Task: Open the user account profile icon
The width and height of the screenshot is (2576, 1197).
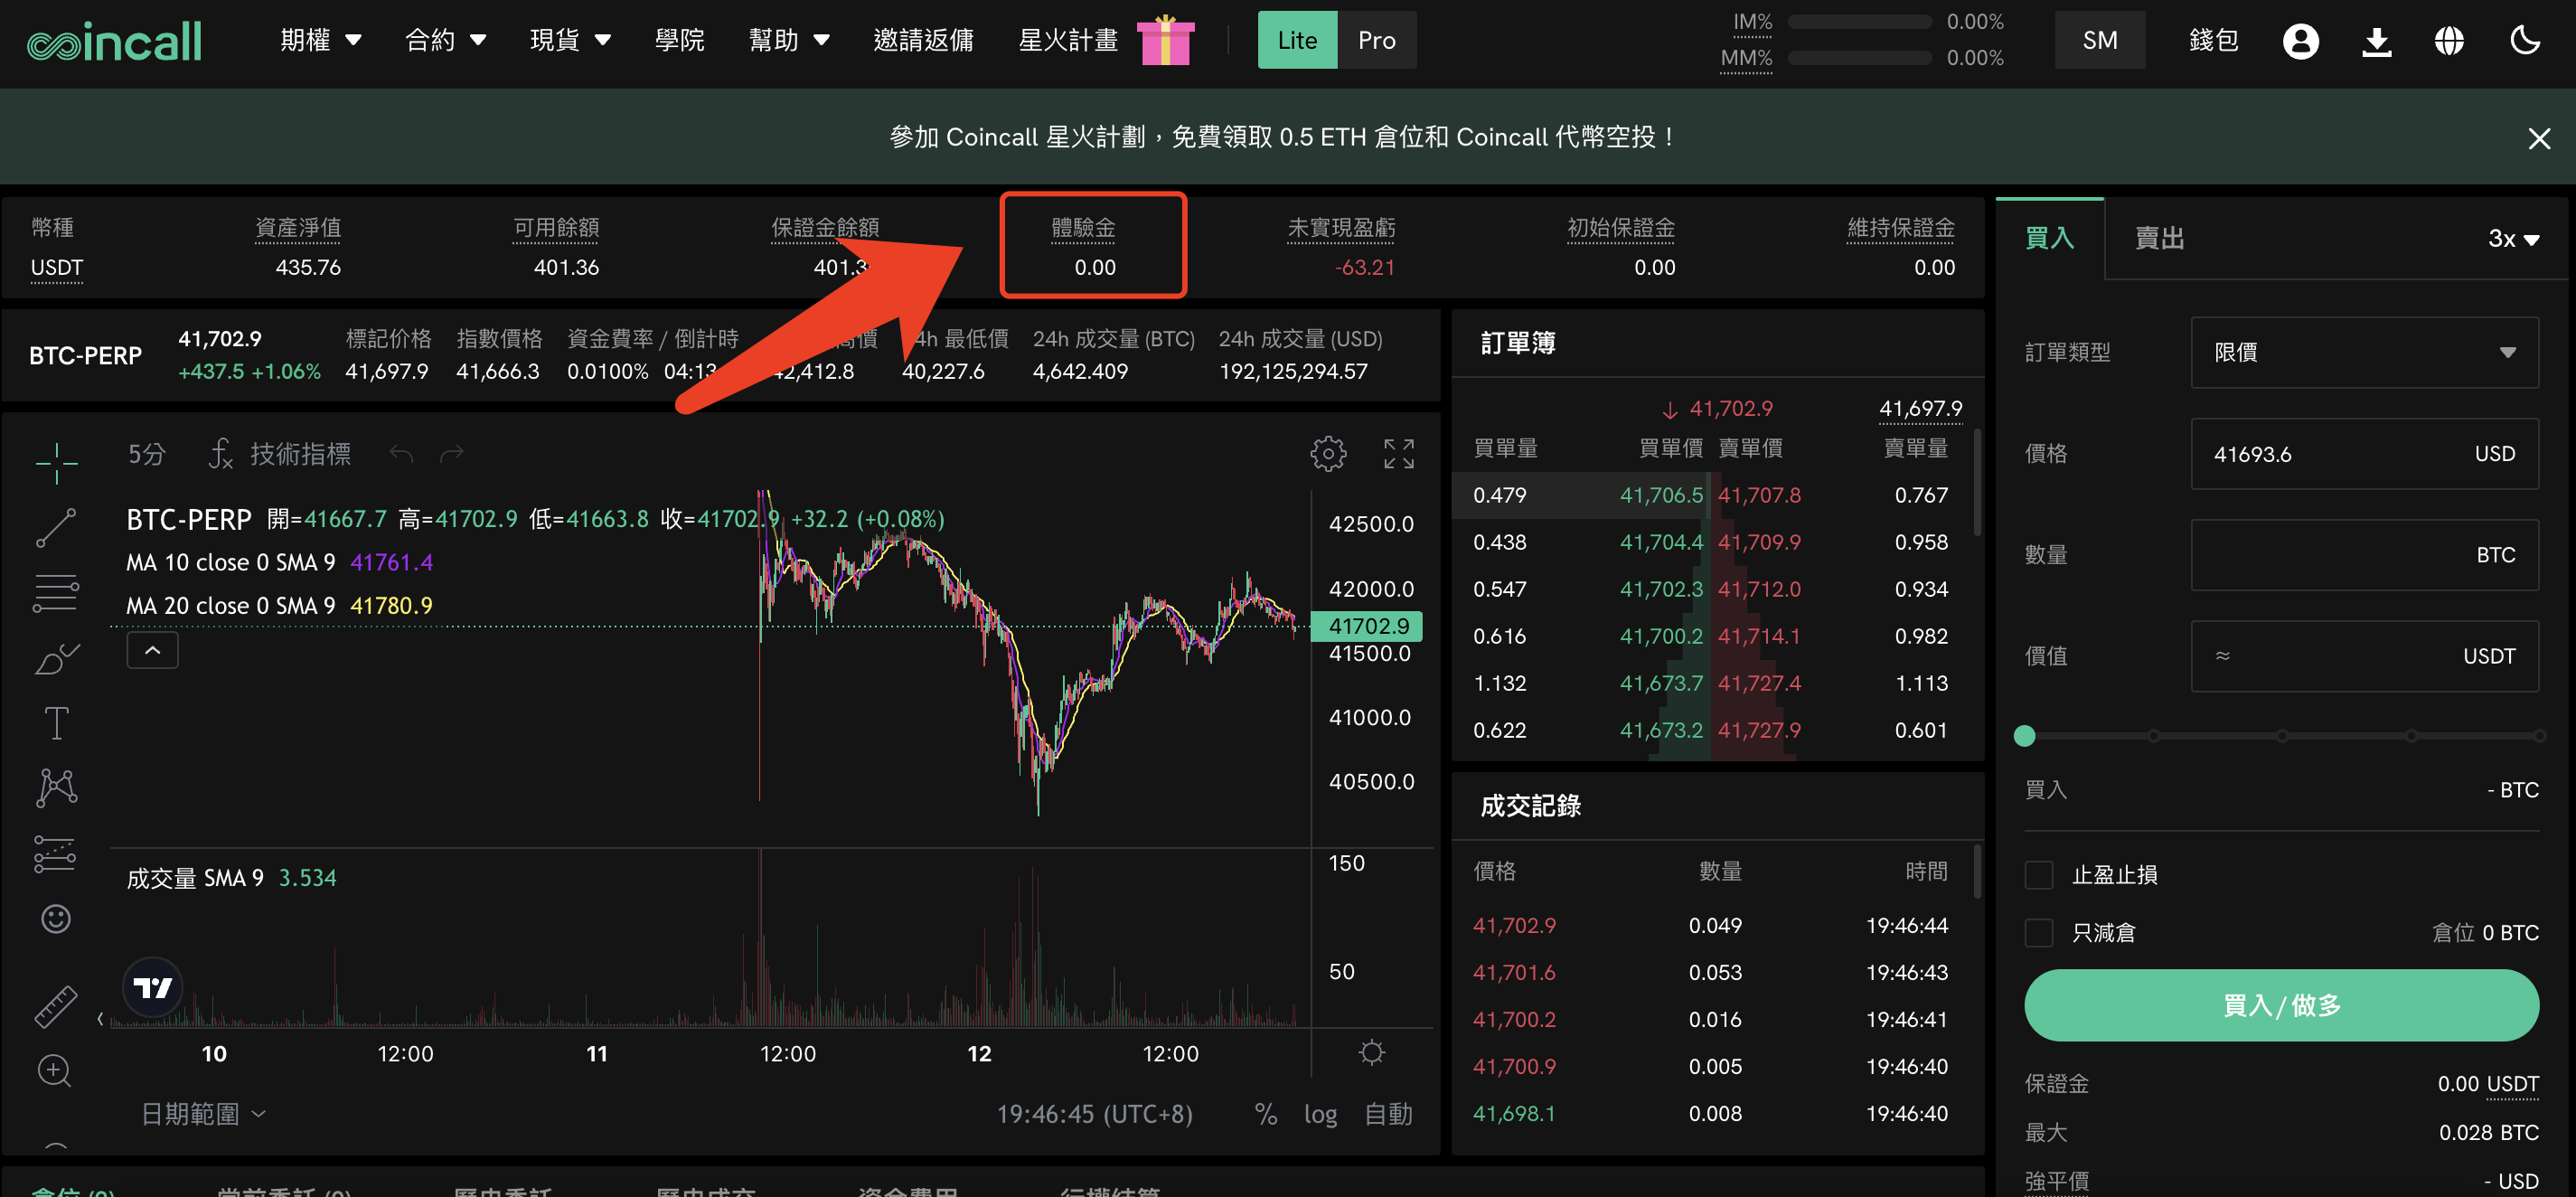Action: (2300, 41)
